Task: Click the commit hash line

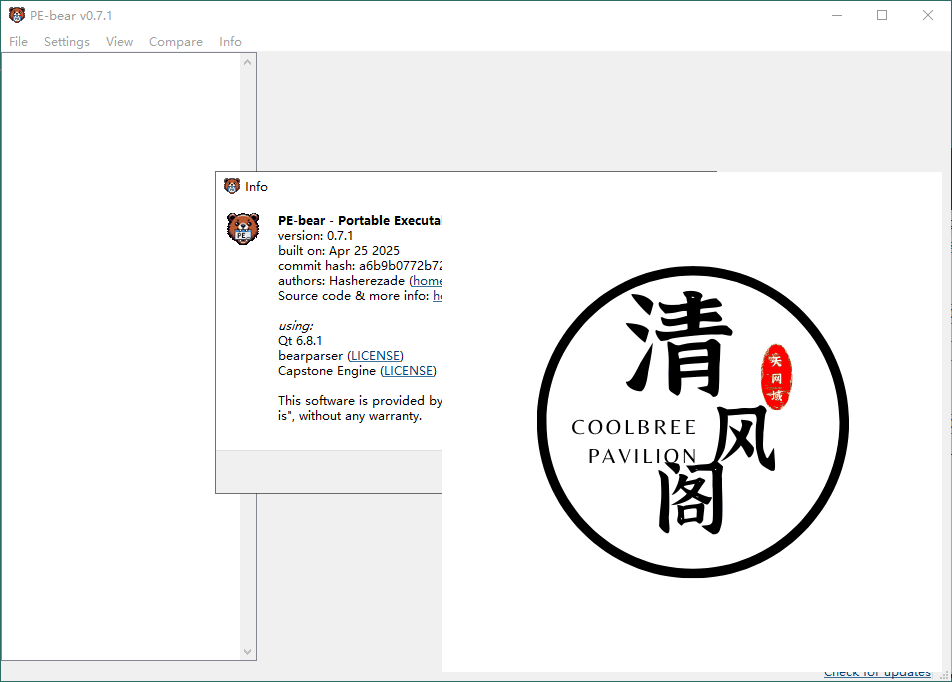Action: click(x=360, y=266)
